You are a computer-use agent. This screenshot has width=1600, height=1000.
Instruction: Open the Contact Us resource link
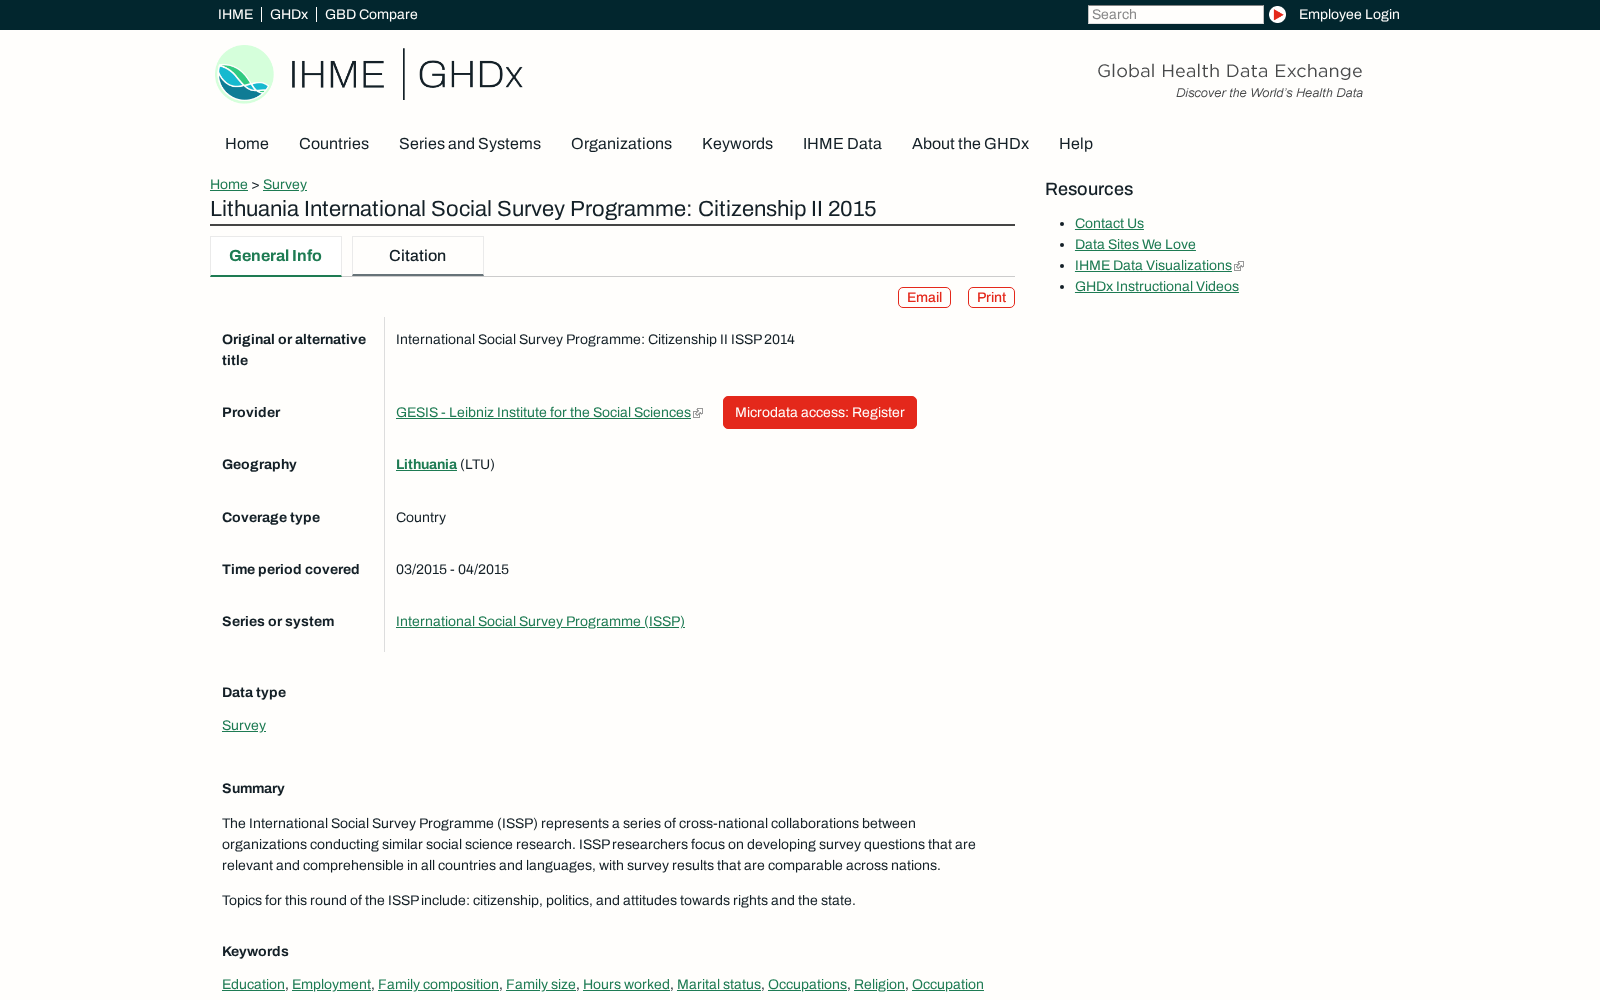pos(1109,223)
